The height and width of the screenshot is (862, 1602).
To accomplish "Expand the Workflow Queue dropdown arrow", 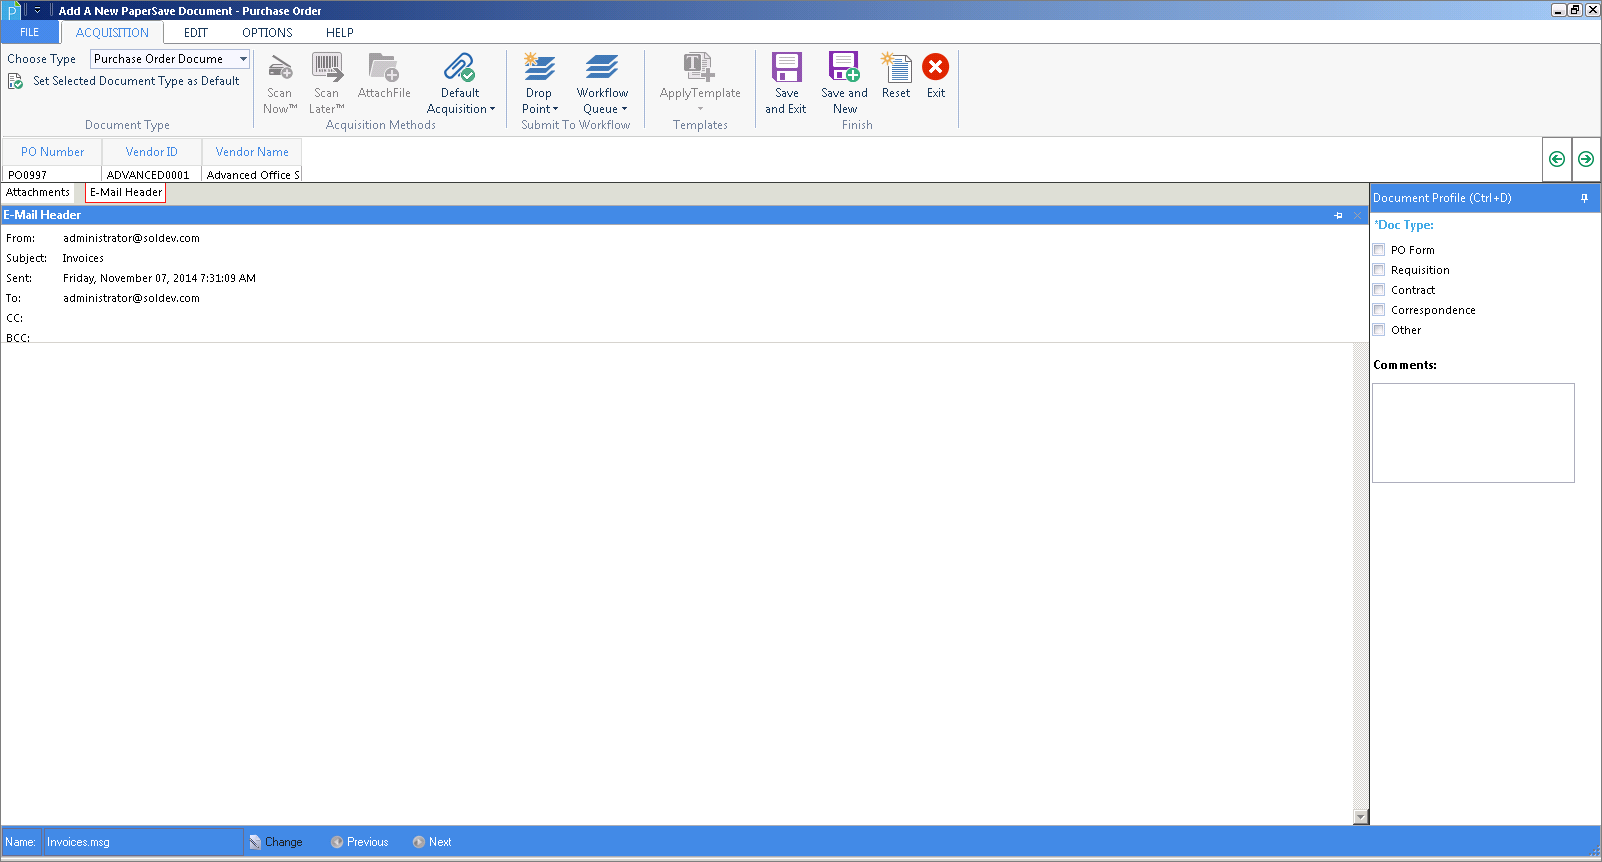I will pos(624,109).
